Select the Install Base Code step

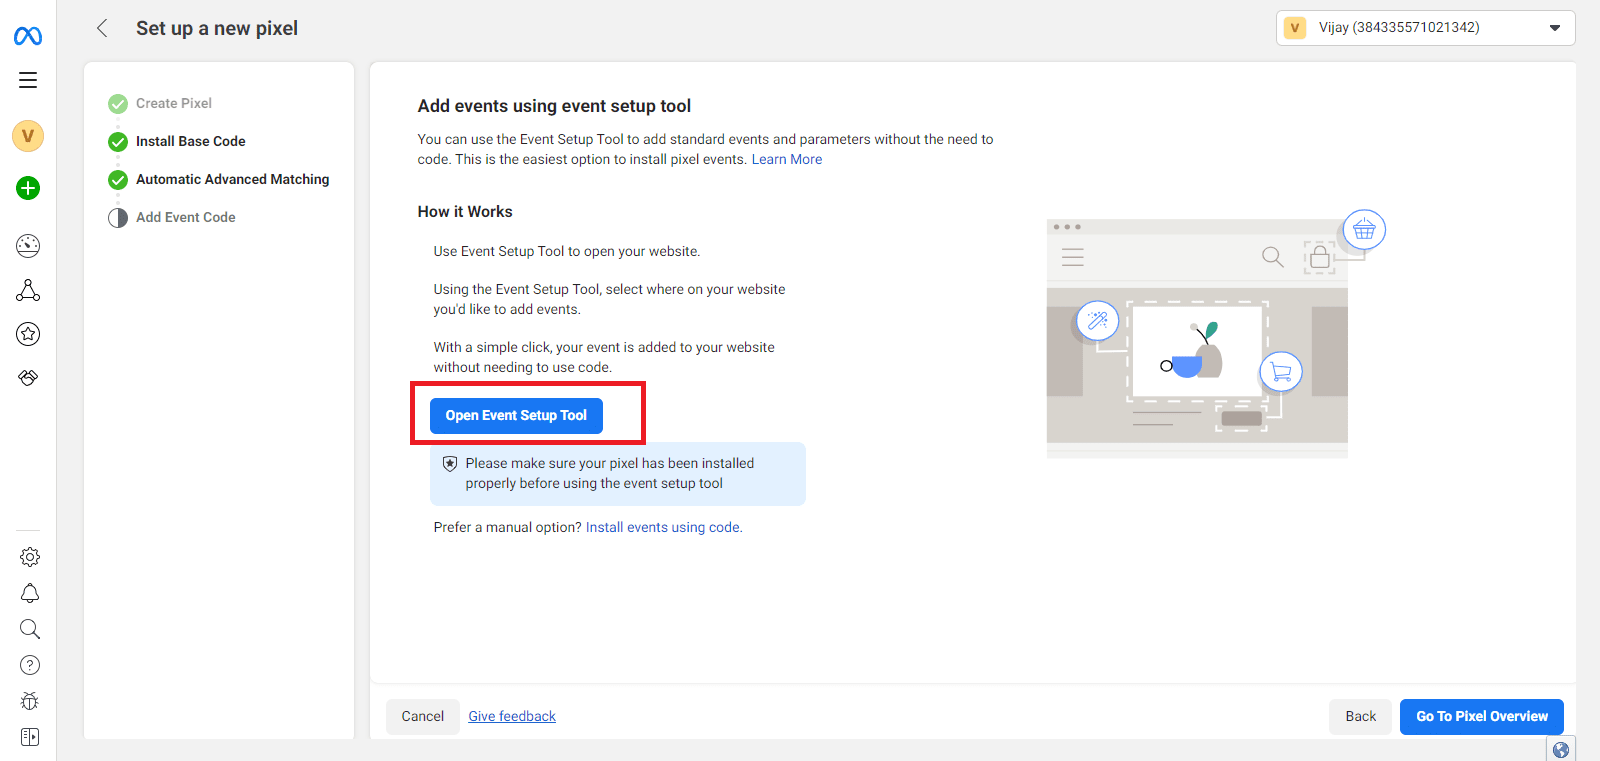[190, 141]
